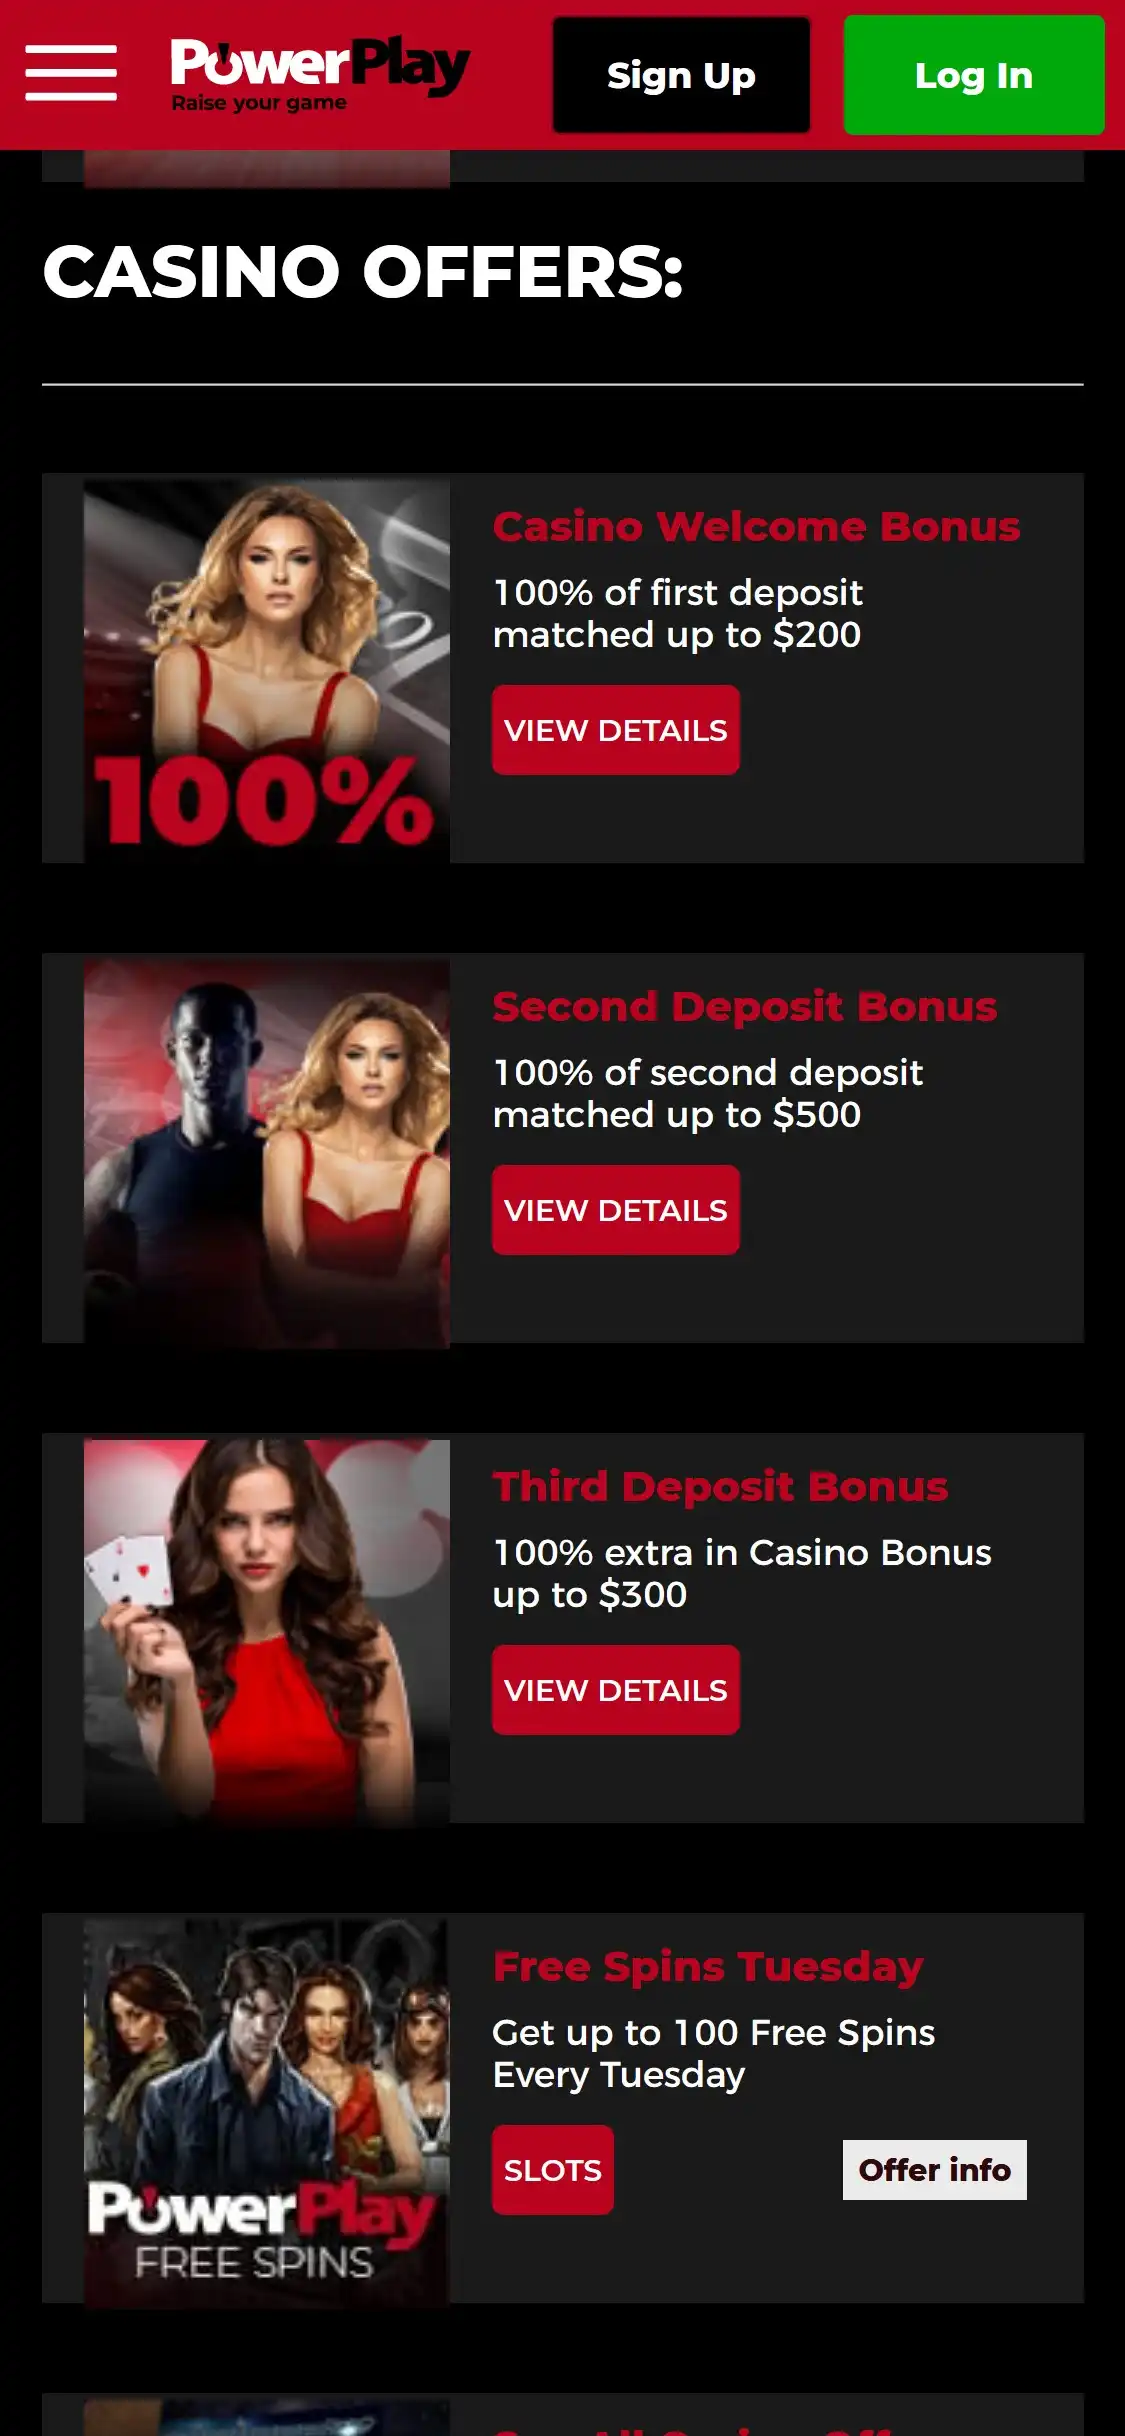Open the Second Deposit Bonus title link
The width and height of the screenshot is (1125, 2436).
pyautogui.click(x=745, y=1007)
